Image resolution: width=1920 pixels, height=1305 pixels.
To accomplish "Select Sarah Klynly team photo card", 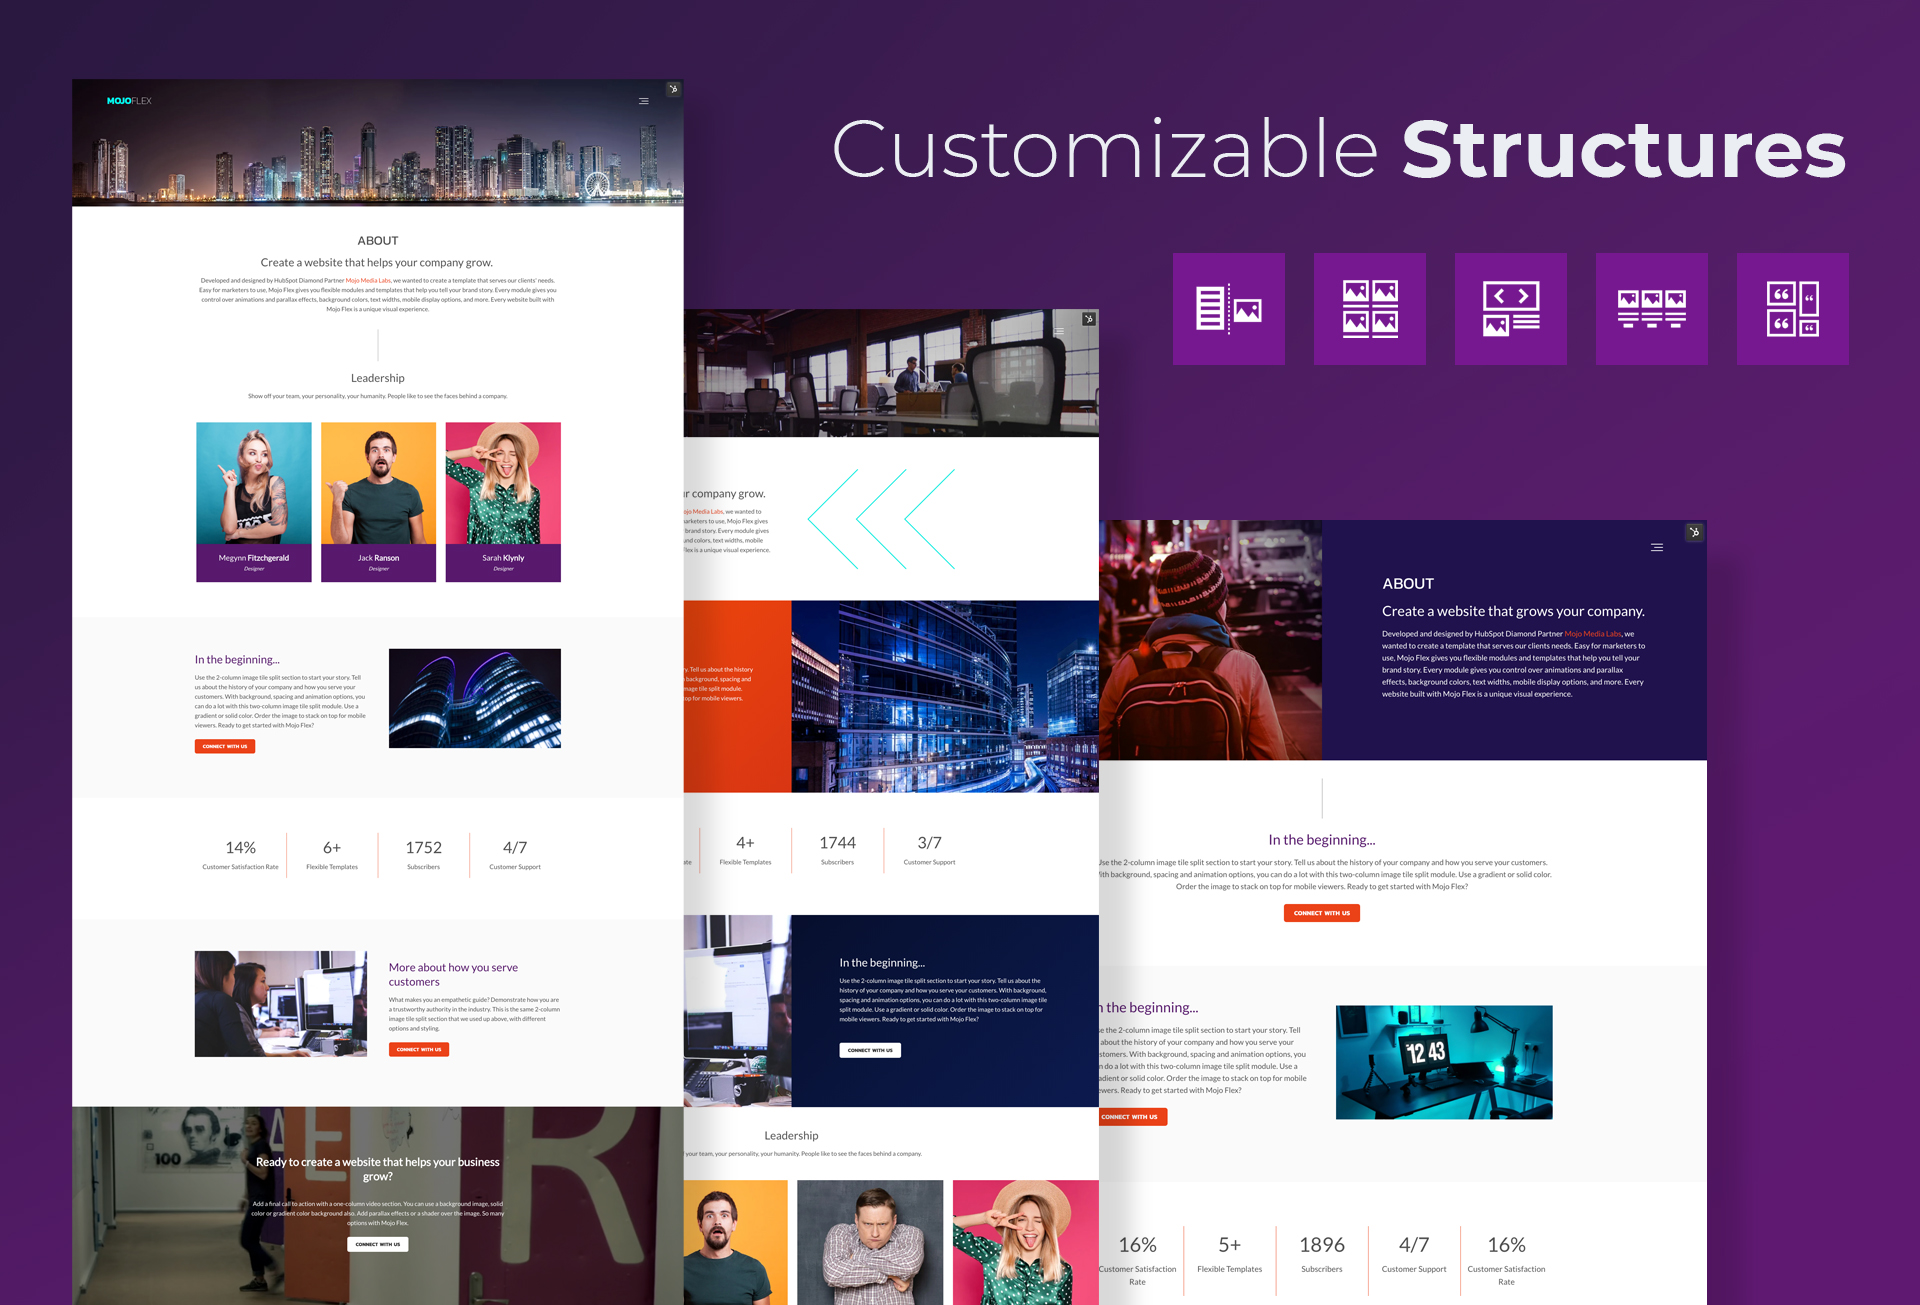I will pyautogui.click(x=503, y=502).
